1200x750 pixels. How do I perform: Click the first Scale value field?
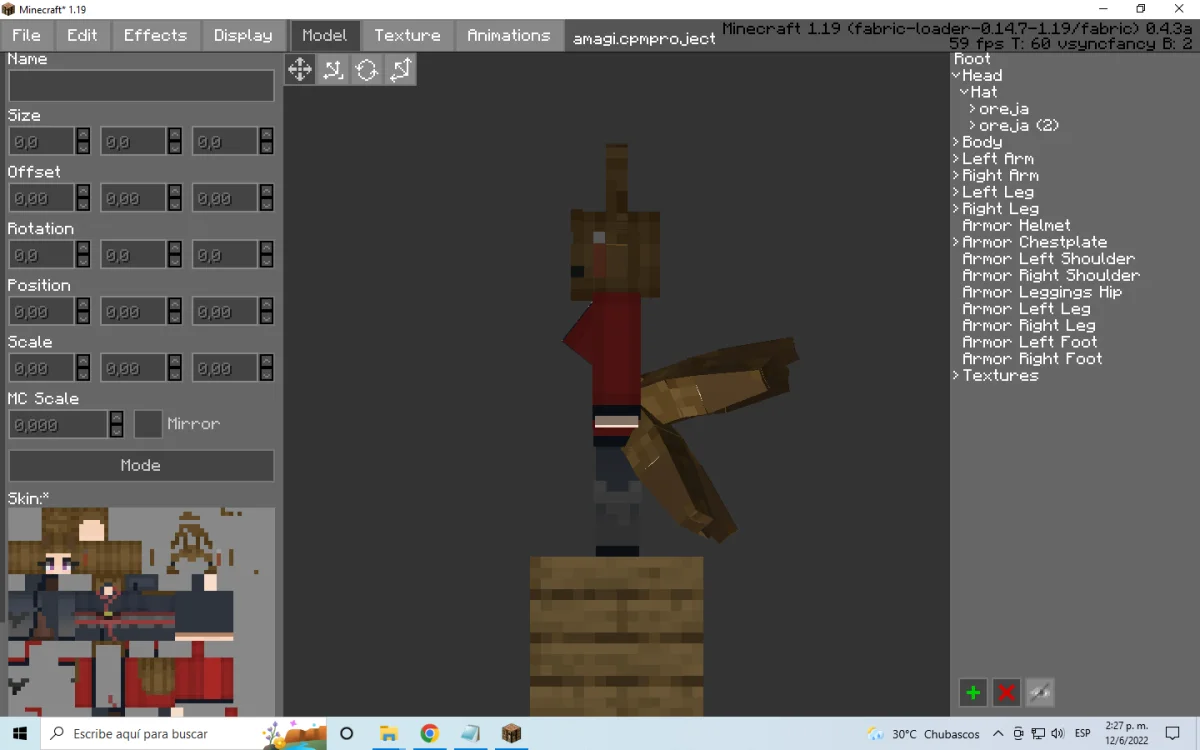42,368
